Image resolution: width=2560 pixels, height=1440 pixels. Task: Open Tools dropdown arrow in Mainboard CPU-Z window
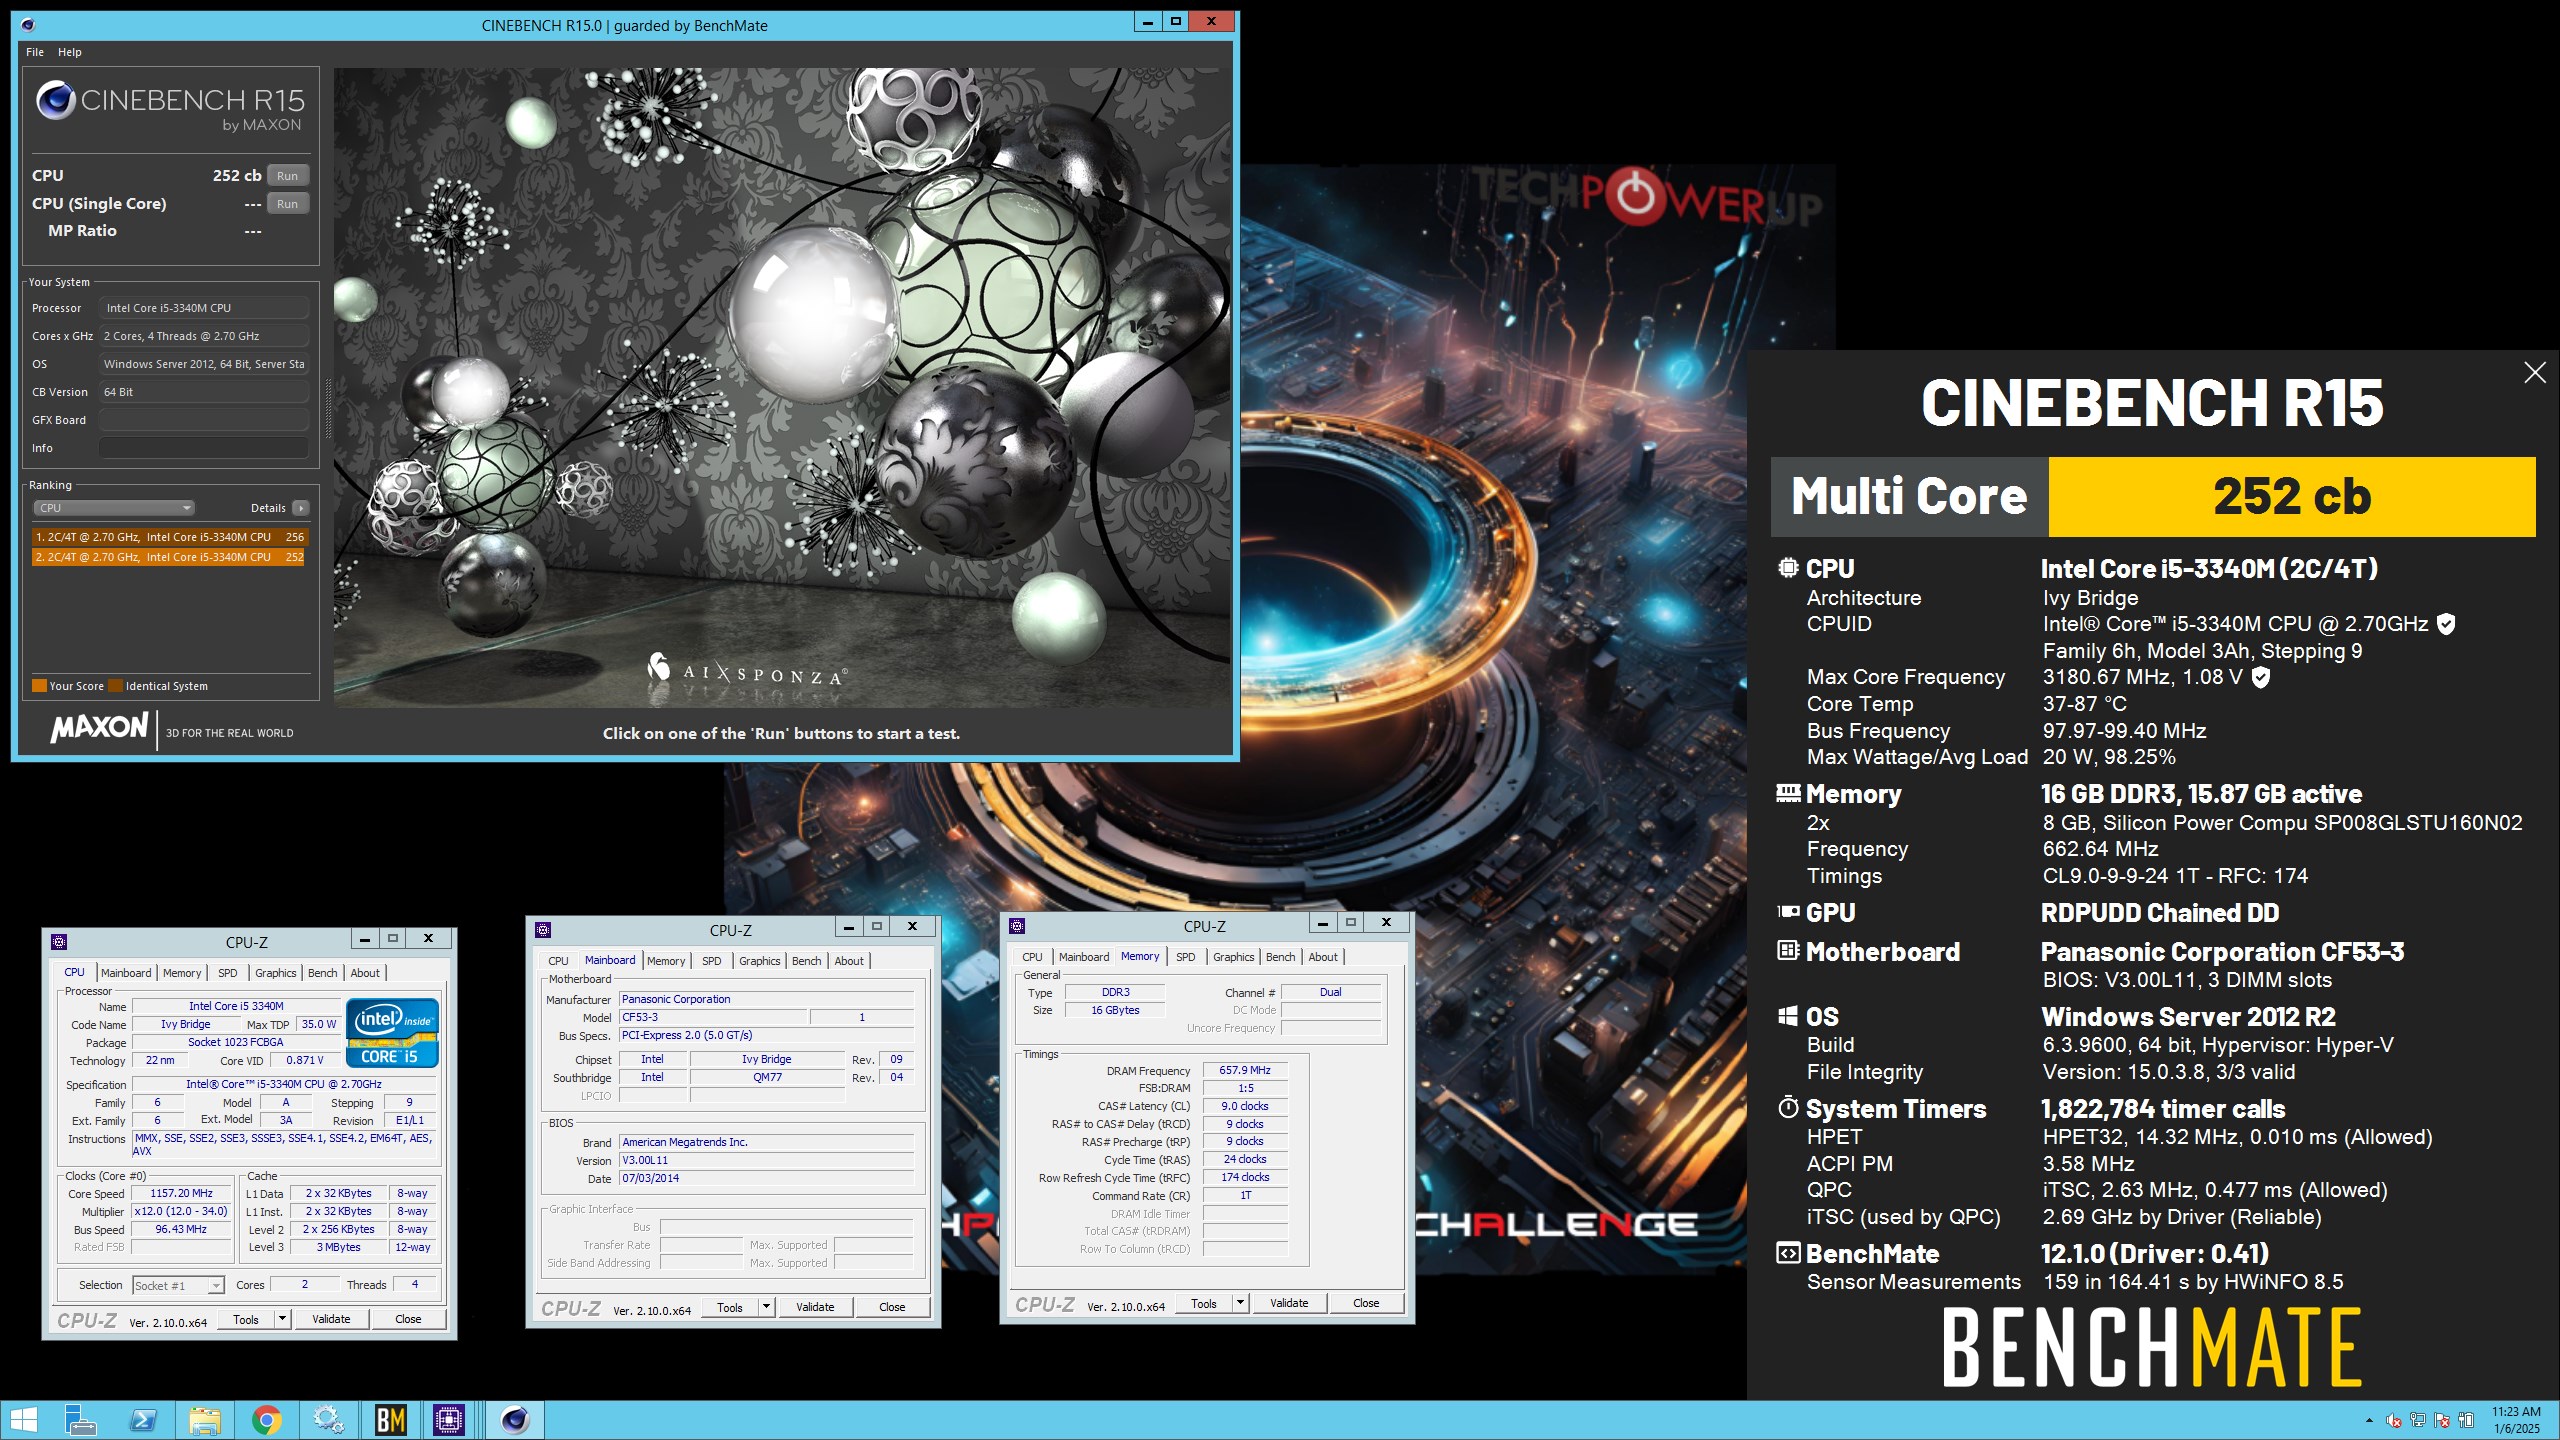767,1307
